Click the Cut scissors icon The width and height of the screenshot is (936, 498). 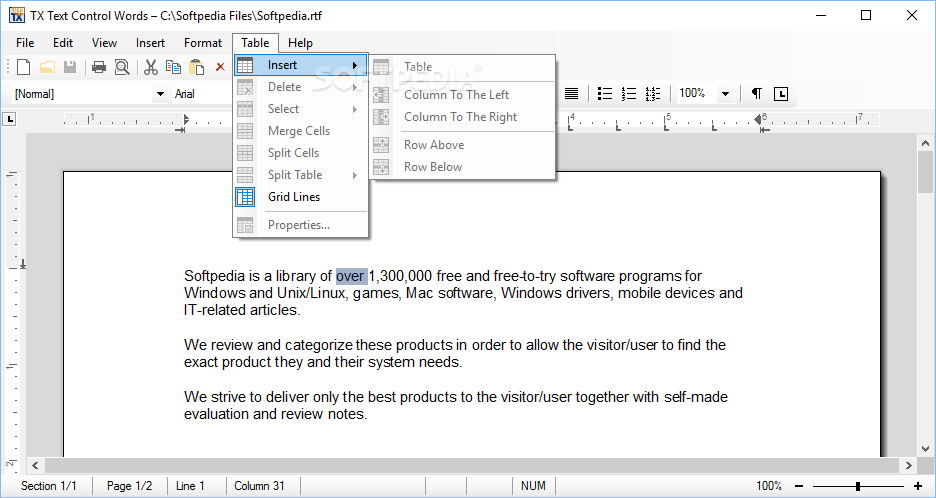(151, 67)
